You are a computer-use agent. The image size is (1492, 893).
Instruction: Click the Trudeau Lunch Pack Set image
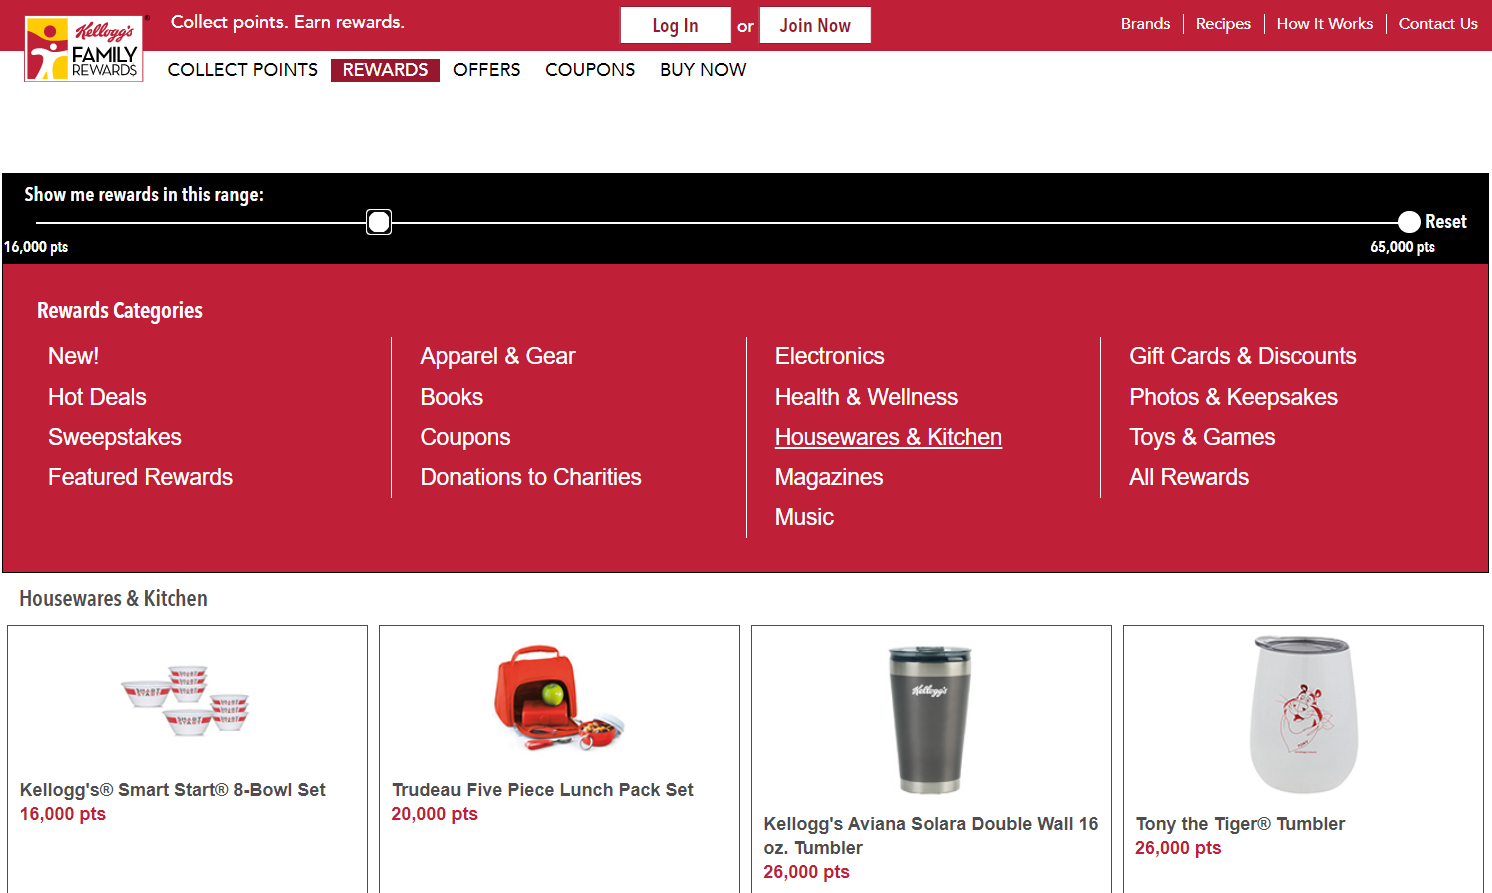[559, 697]
